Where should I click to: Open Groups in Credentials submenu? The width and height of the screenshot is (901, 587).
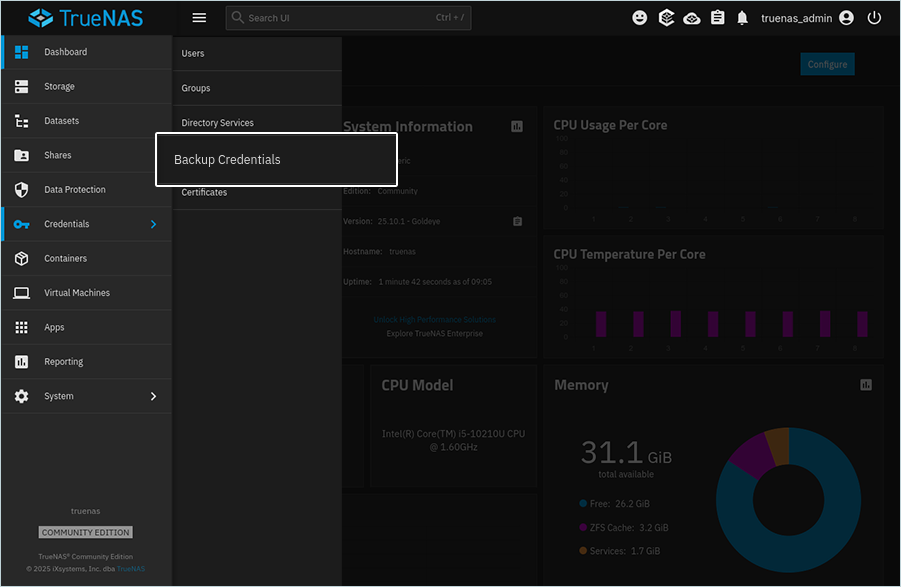click(257, 88)
